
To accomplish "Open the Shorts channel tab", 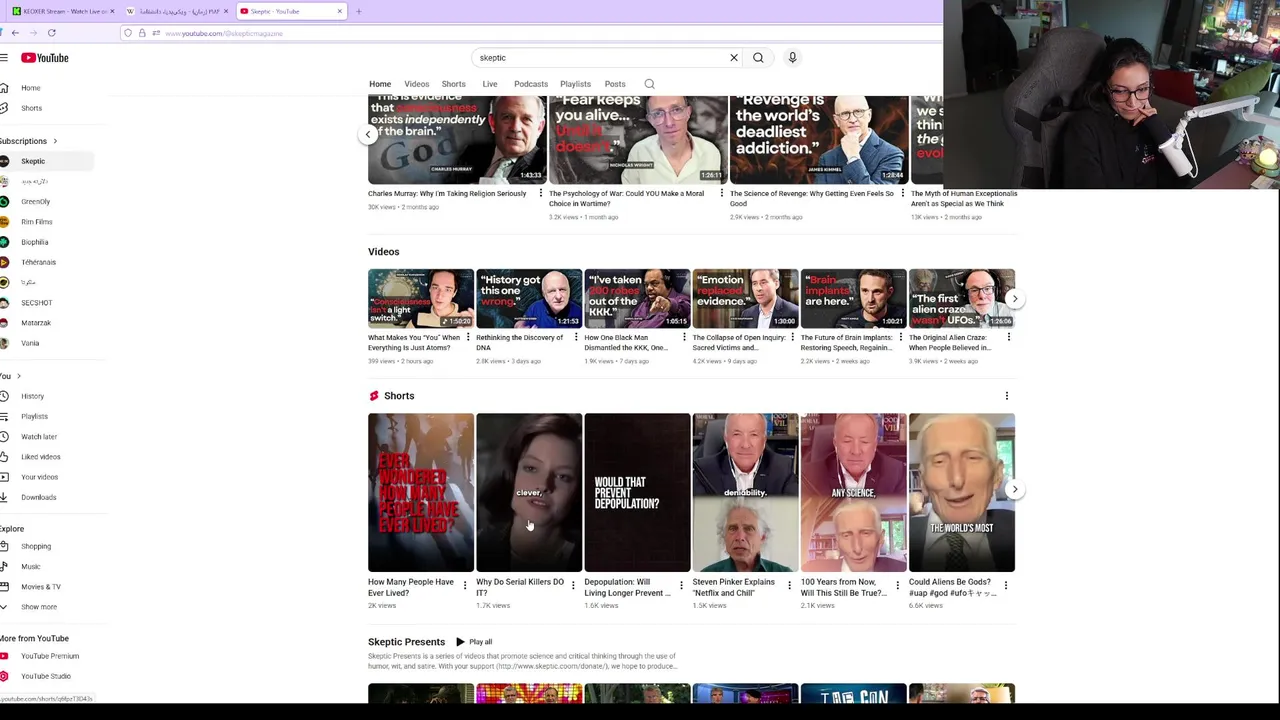I will coord(454,84).
